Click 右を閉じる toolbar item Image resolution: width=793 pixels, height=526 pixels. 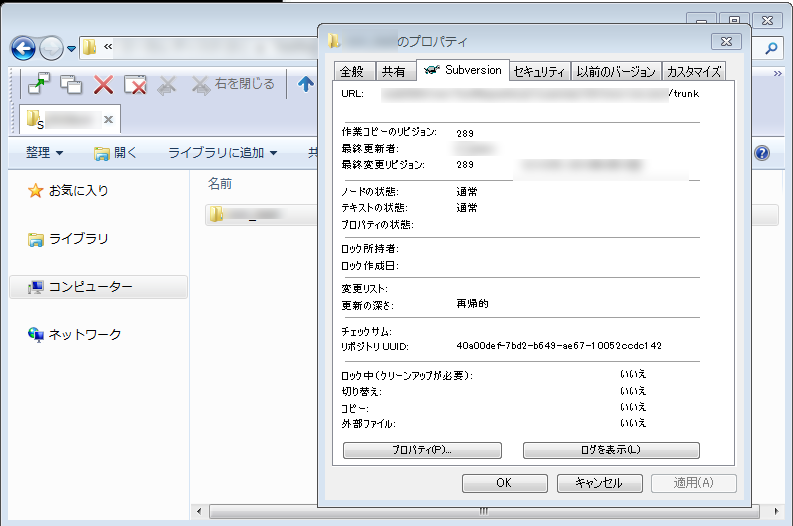234,84
